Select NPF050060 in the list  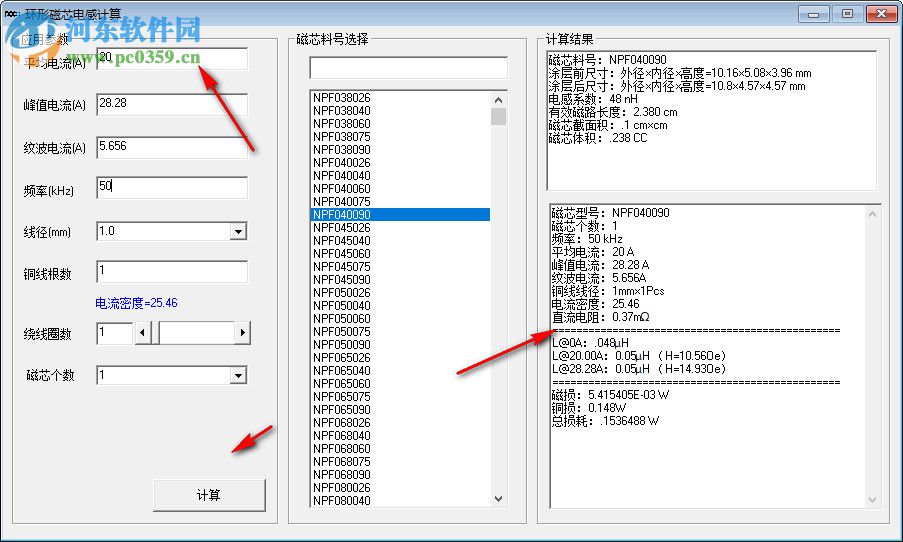point(400,319)
